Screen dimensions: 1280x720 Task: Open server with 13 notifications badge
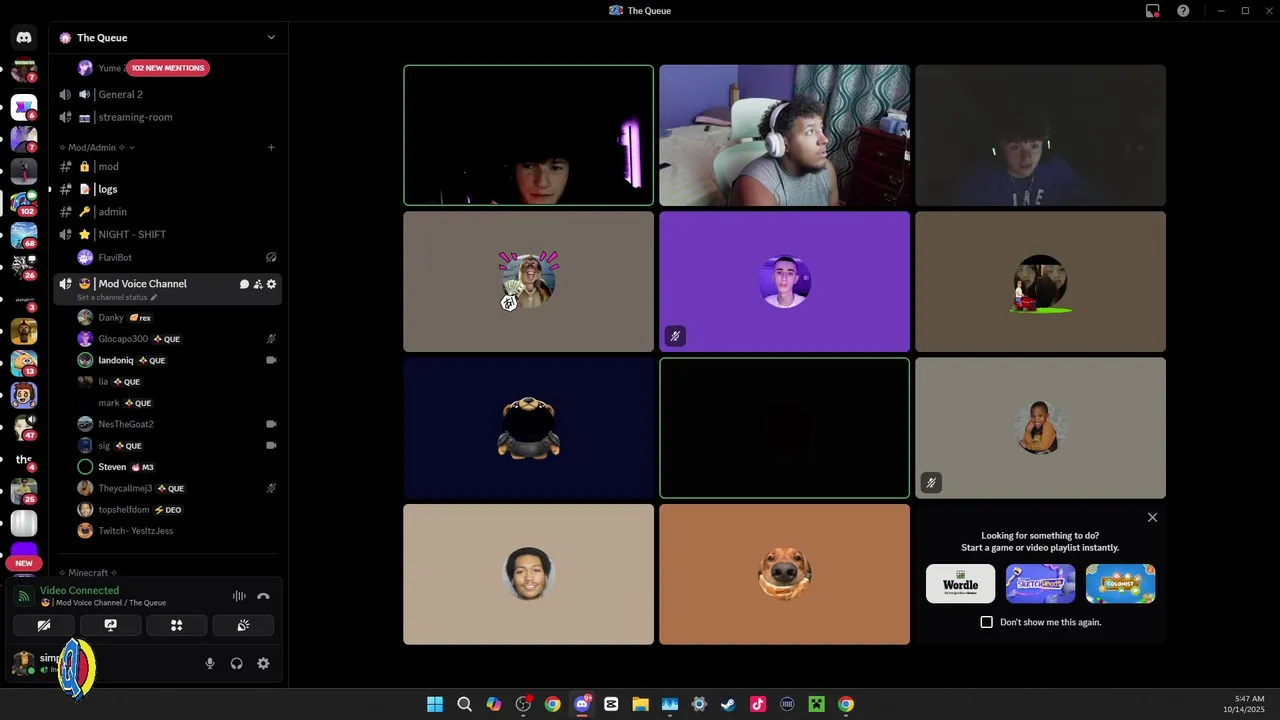(24, 362)
